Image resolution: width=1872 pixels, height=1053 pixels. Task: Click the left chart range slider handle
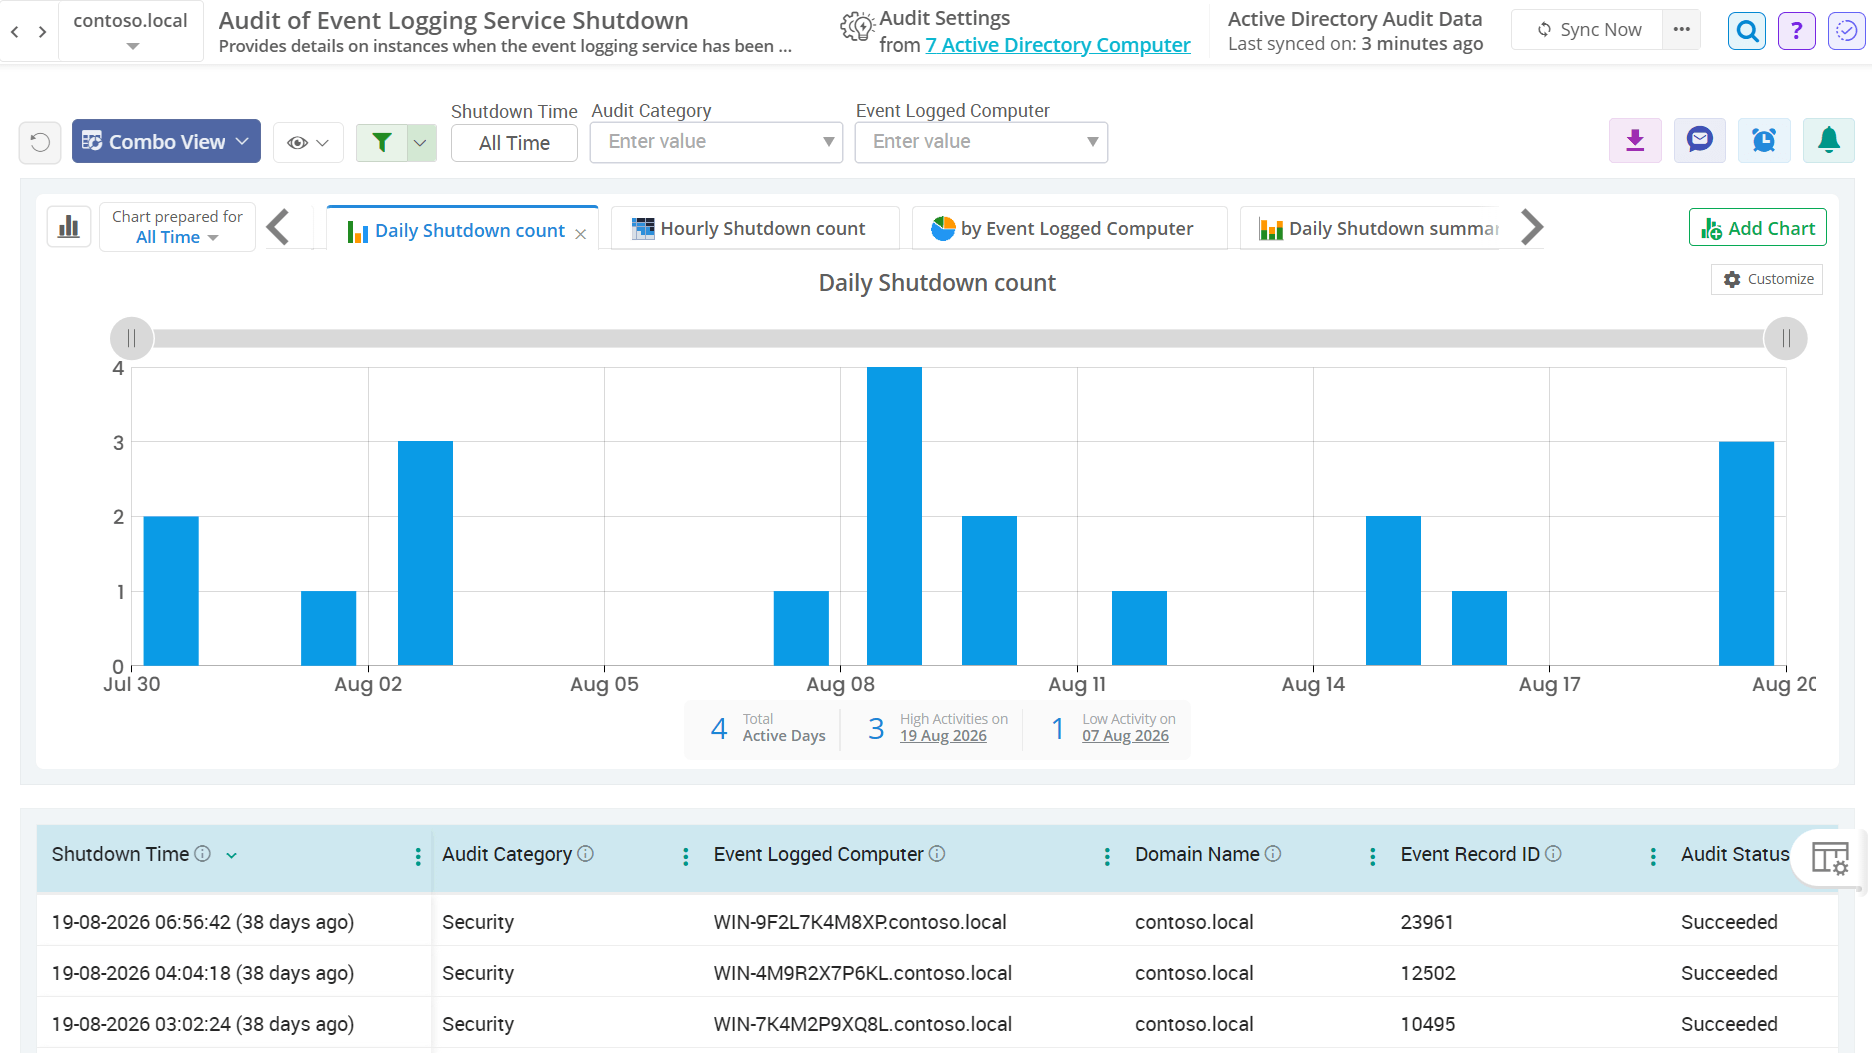131,338
